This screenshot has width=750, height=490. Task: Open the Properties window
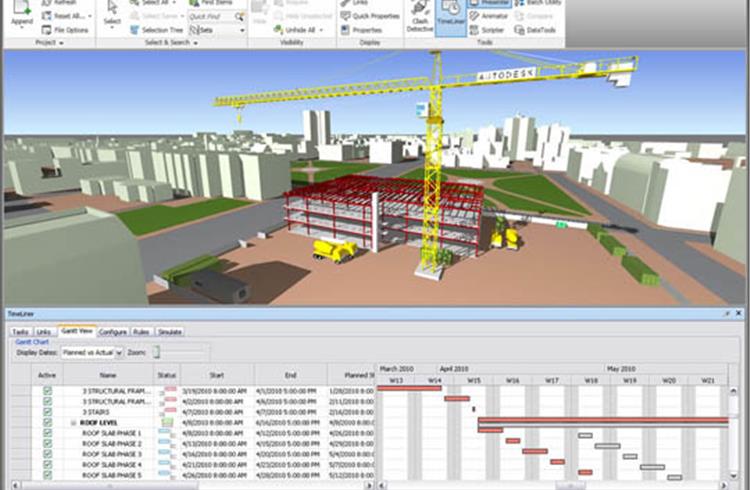361,30
